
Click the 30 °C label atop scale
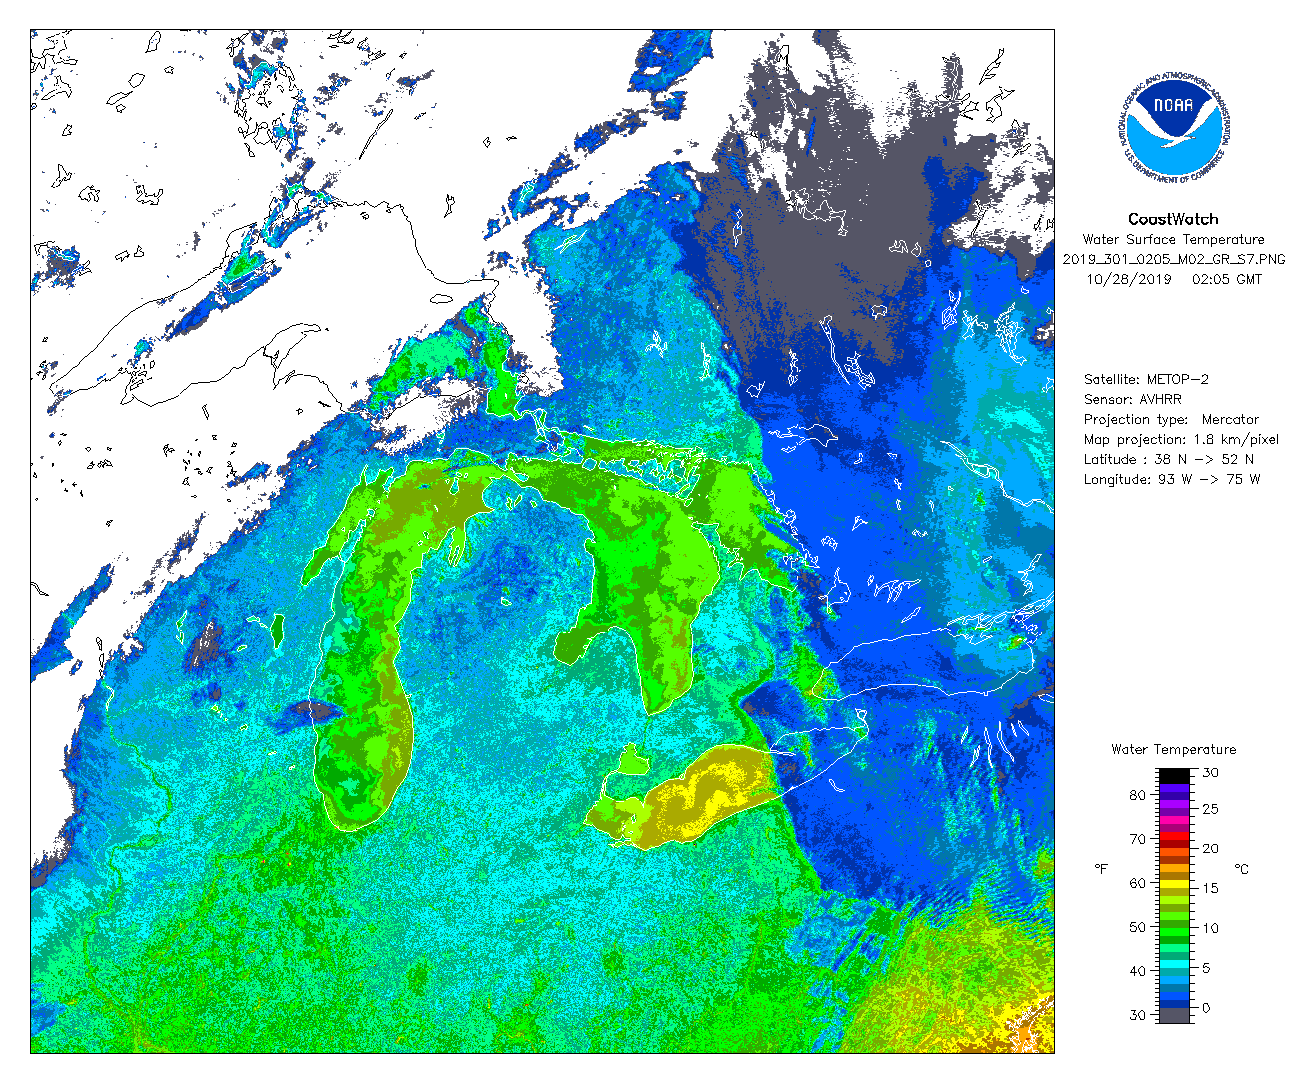tap(1210, 772)
